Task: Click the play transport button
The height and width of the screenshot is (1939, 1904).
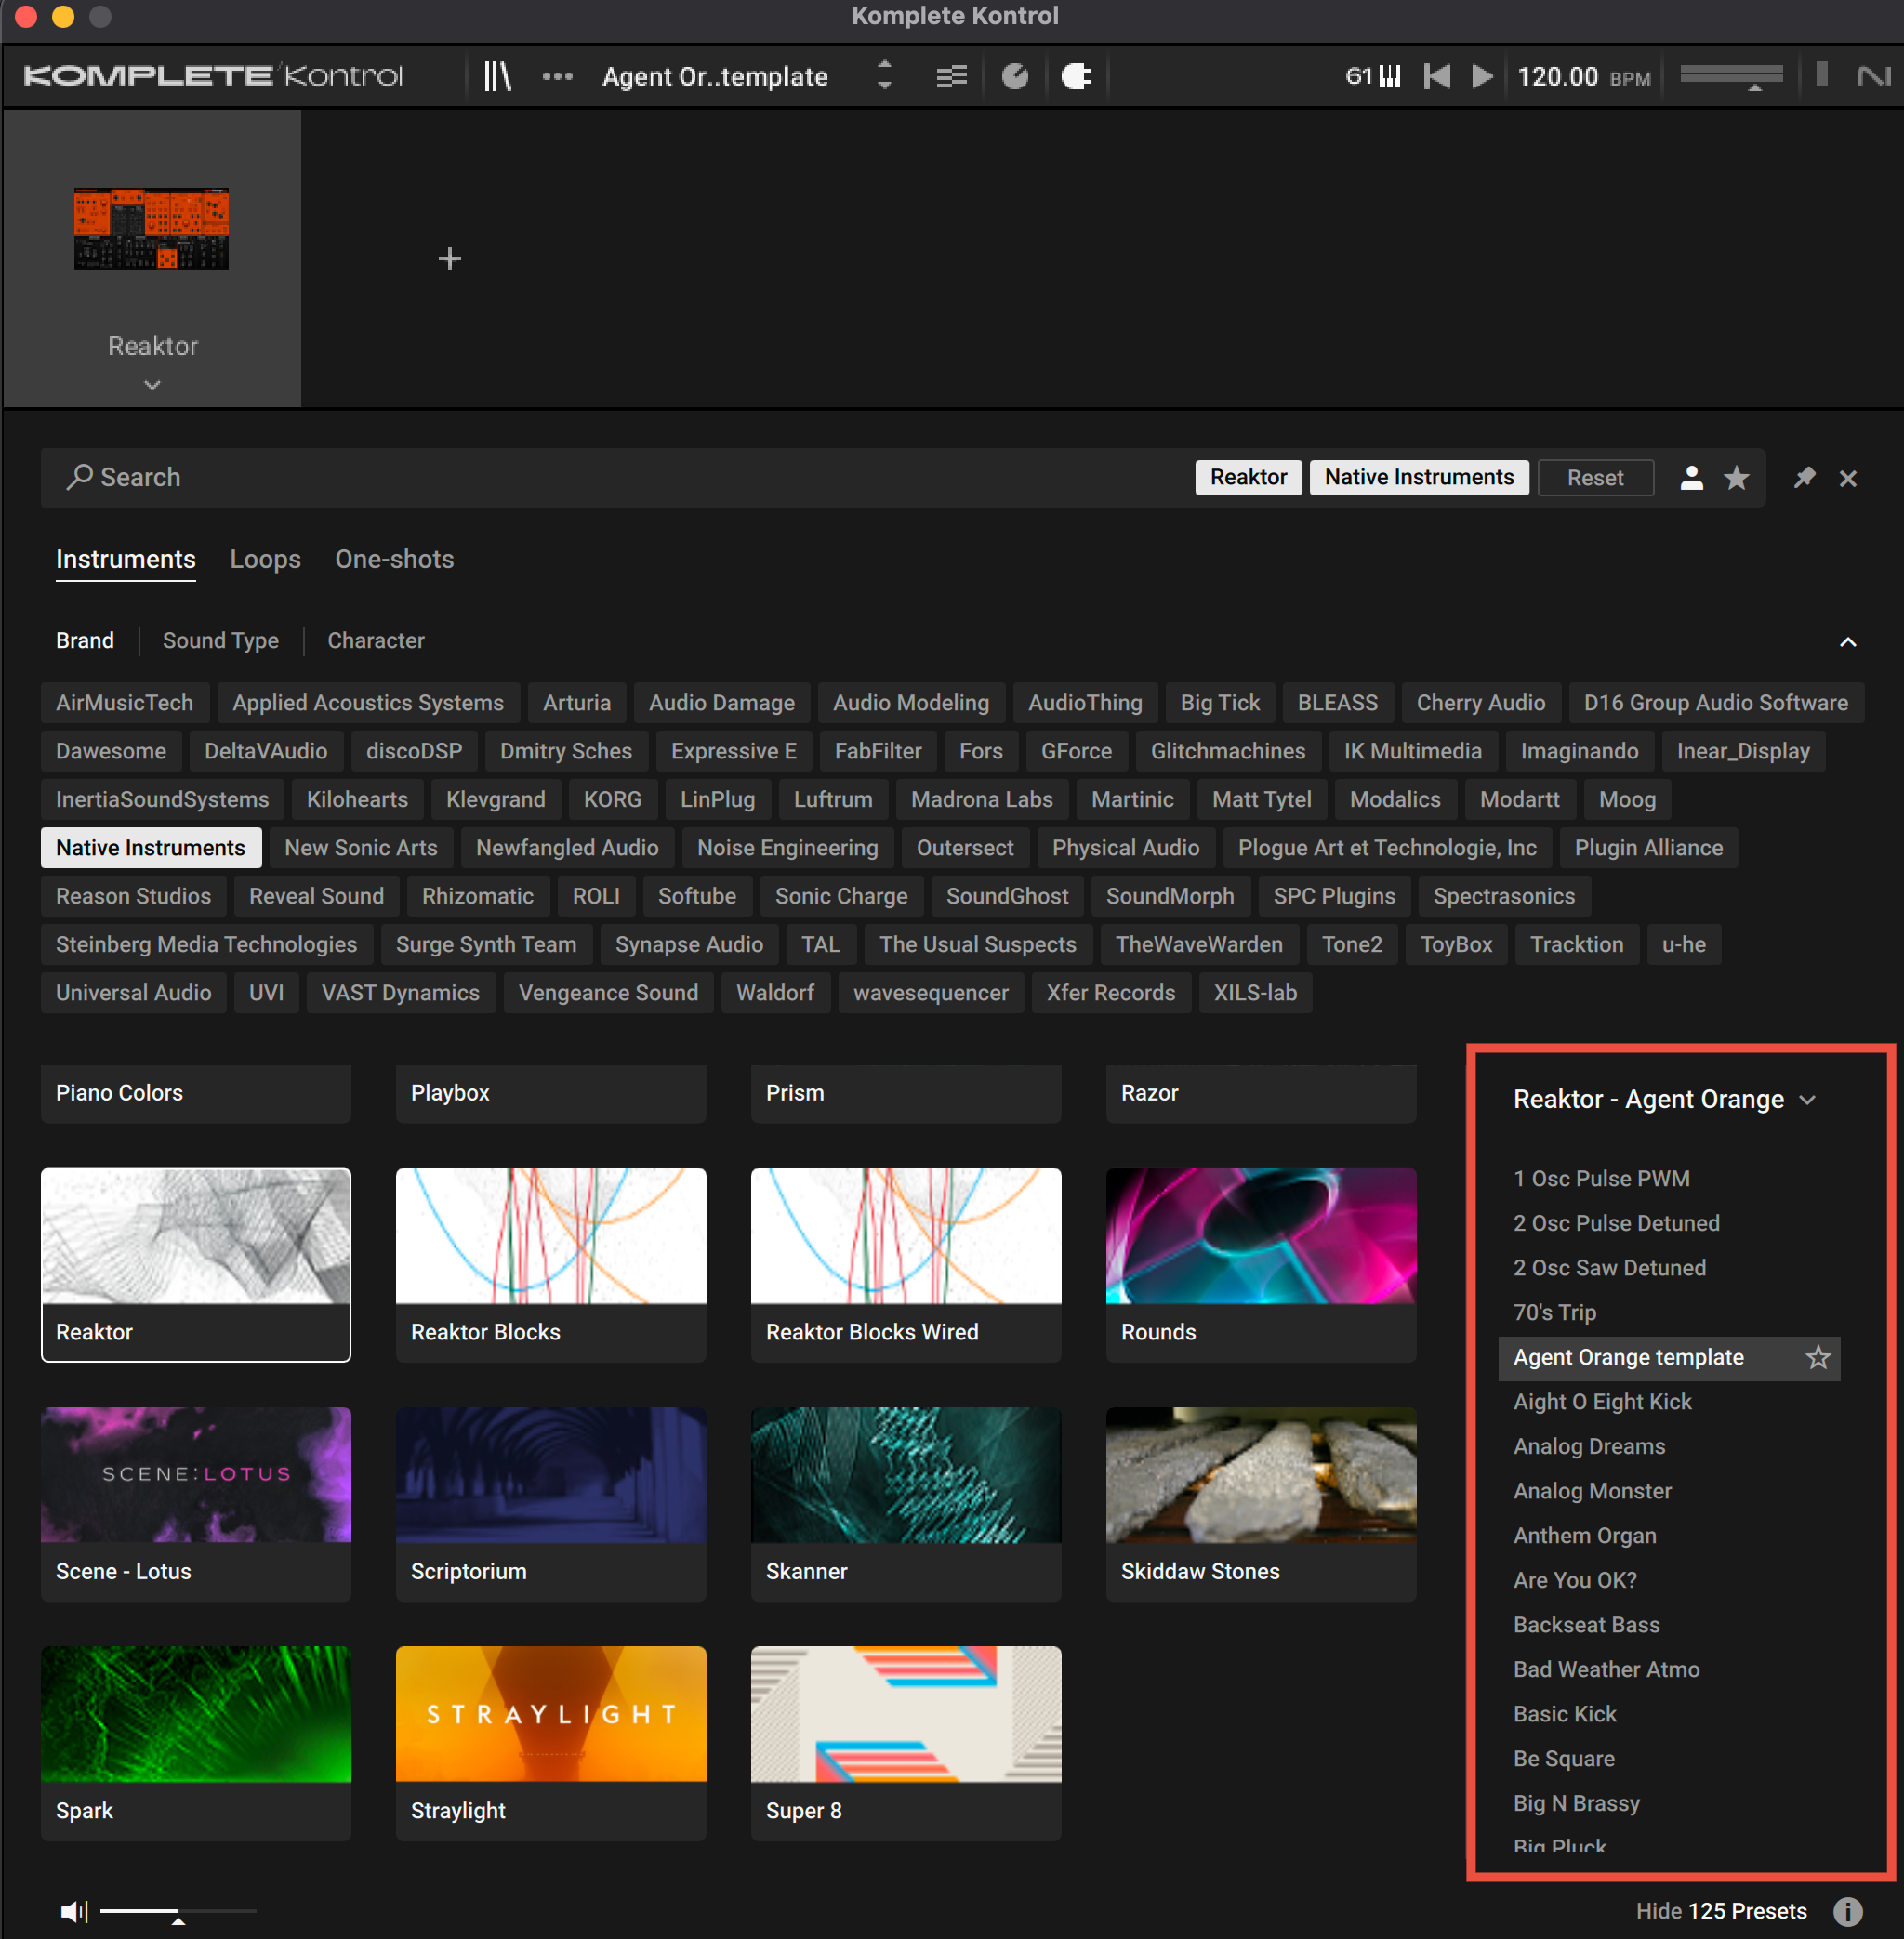Action: (x=1481, y=76)
